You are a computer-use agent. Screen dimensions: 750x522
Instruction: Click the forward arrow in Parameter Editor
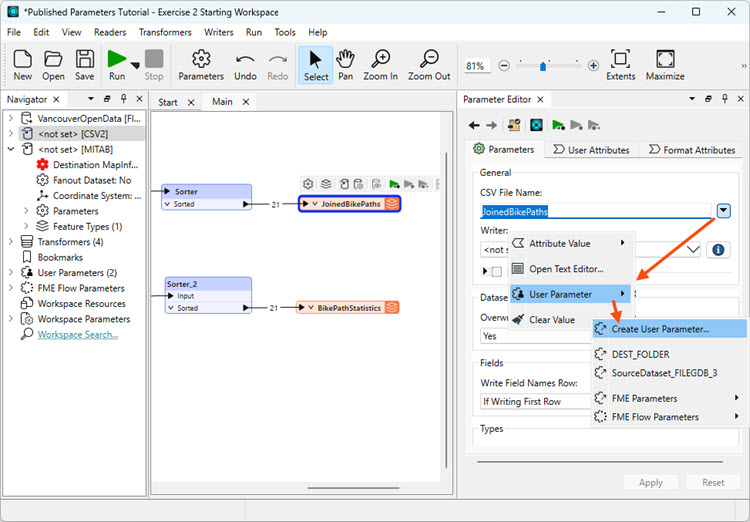[491, 125]
